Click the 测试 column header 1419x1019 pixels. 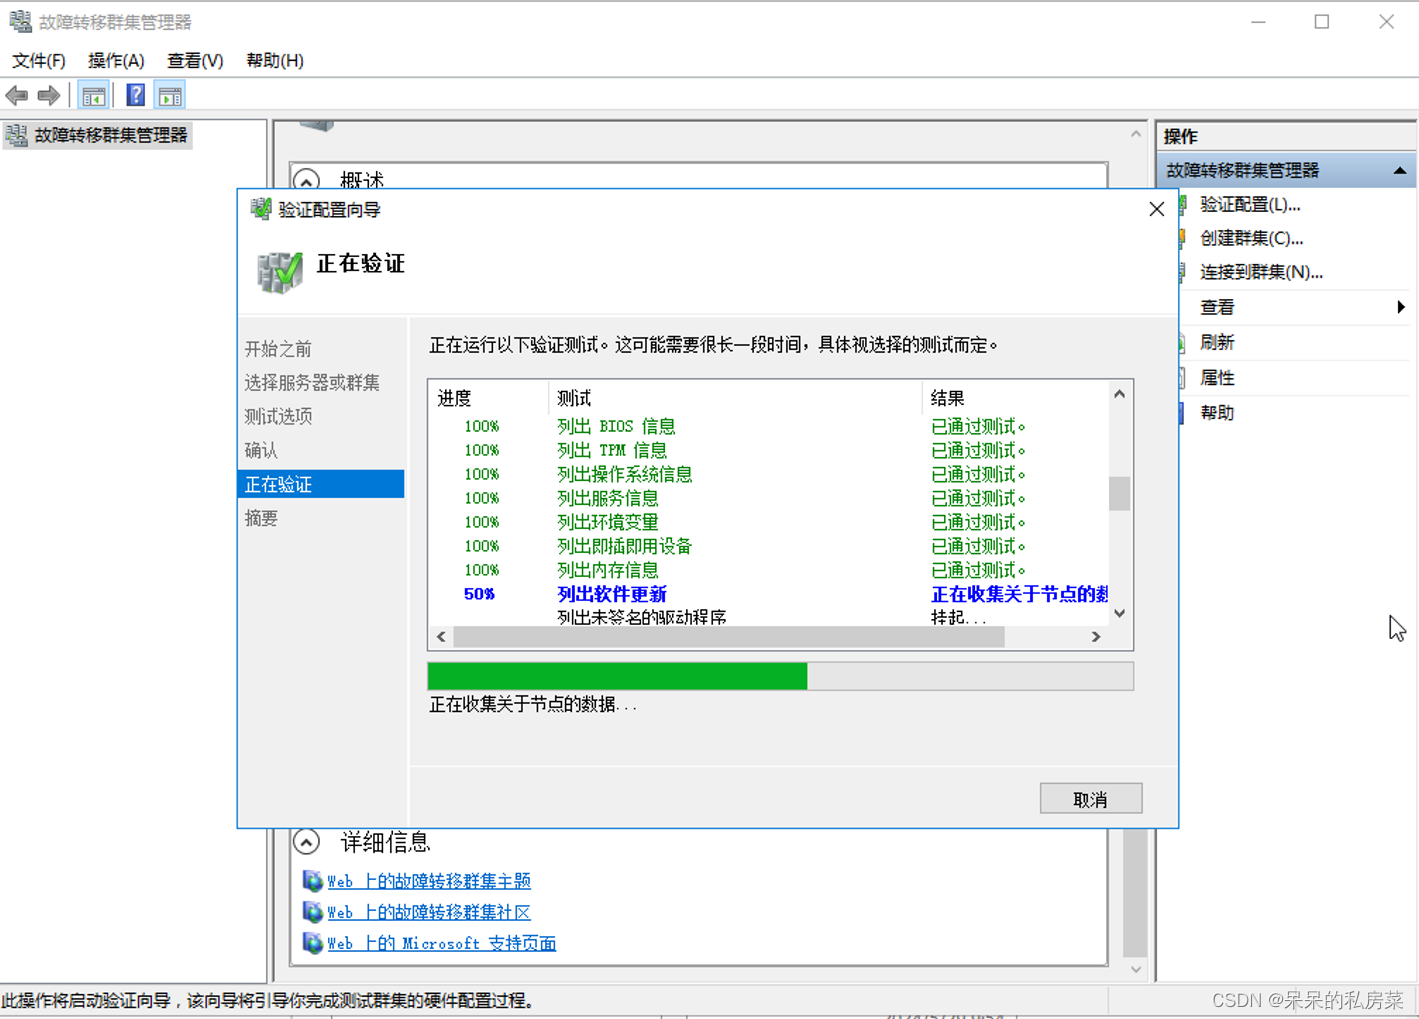pos(734,398)
